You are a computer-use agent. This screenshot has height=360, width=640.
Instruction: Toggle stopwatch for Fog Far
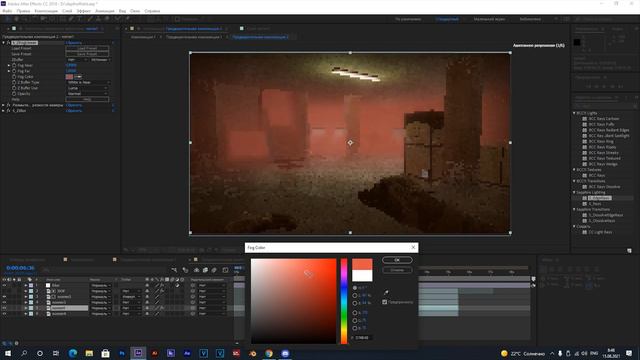pyautogui.click(x=14, y=71)
